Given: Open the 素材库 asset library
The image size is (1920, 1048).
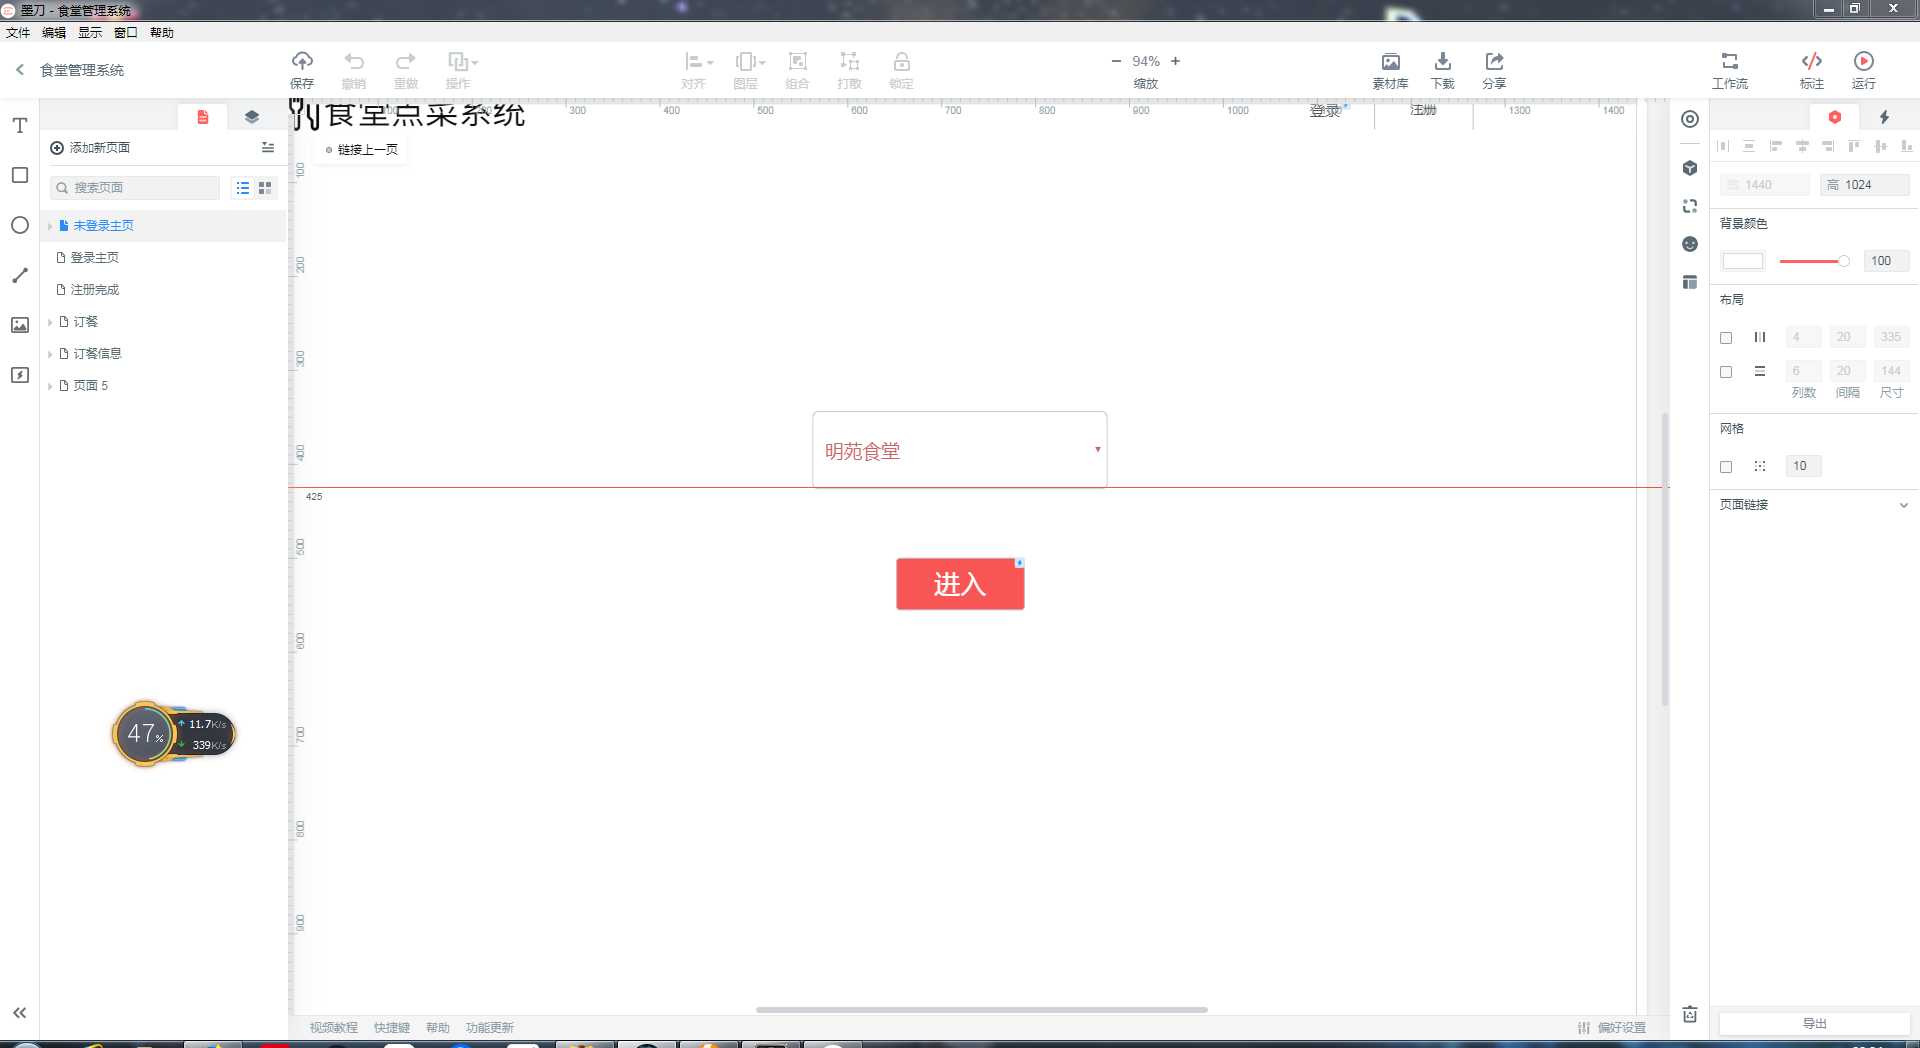Looking at the screenshot, I should [x=1390, y=70].
